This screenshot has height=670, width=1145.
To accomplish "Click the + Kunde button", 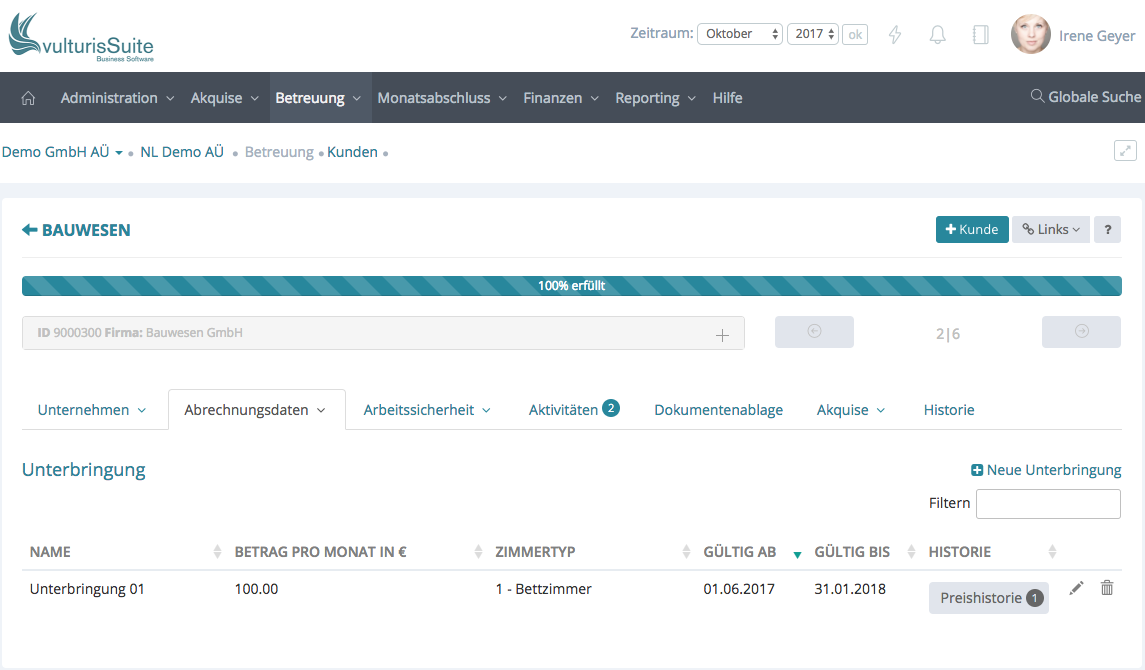I will (971, 229).
